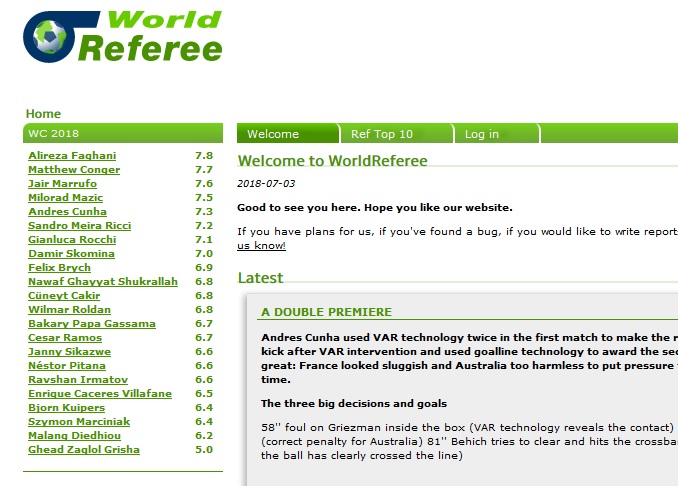The height and width of the screenshot is (486, 678).
Task: Open the Ravshan Irmatov link
Action: pyautogui.click(x=78, y=380)
